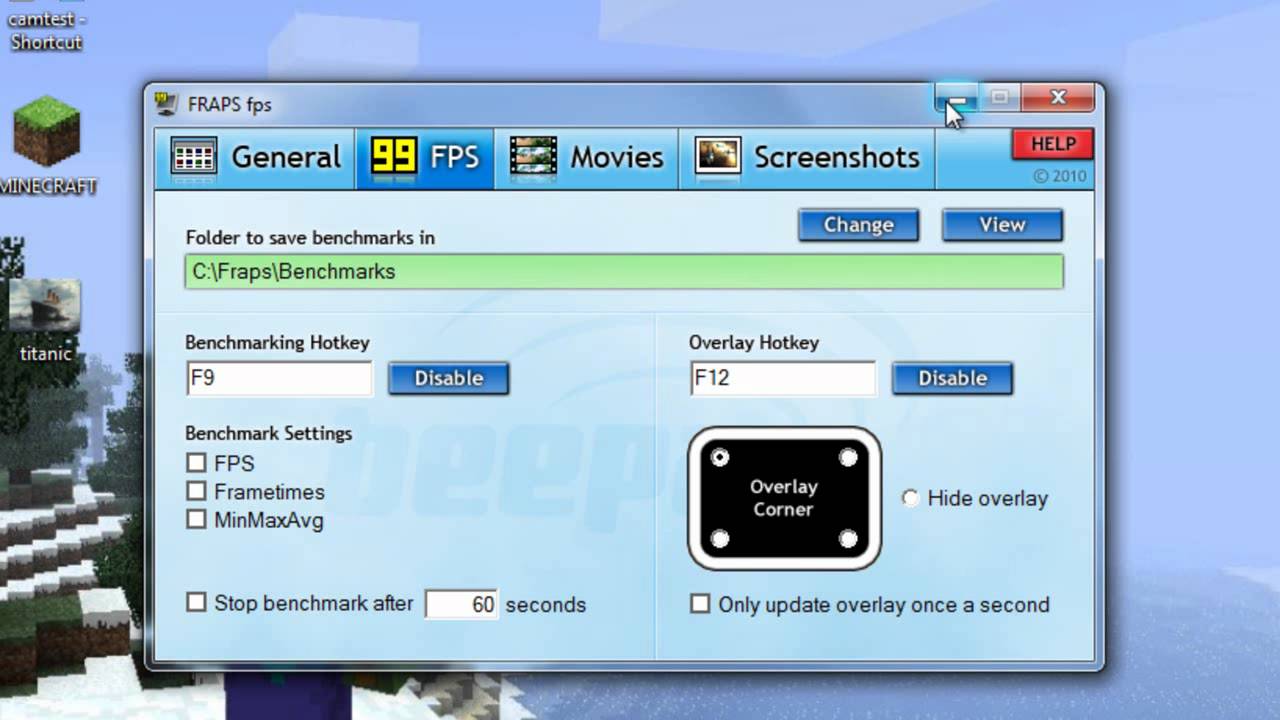Viewport: 1280px width, 720px height.
Task: Click the Movies filmstrip icon
Action: point(533,157)
